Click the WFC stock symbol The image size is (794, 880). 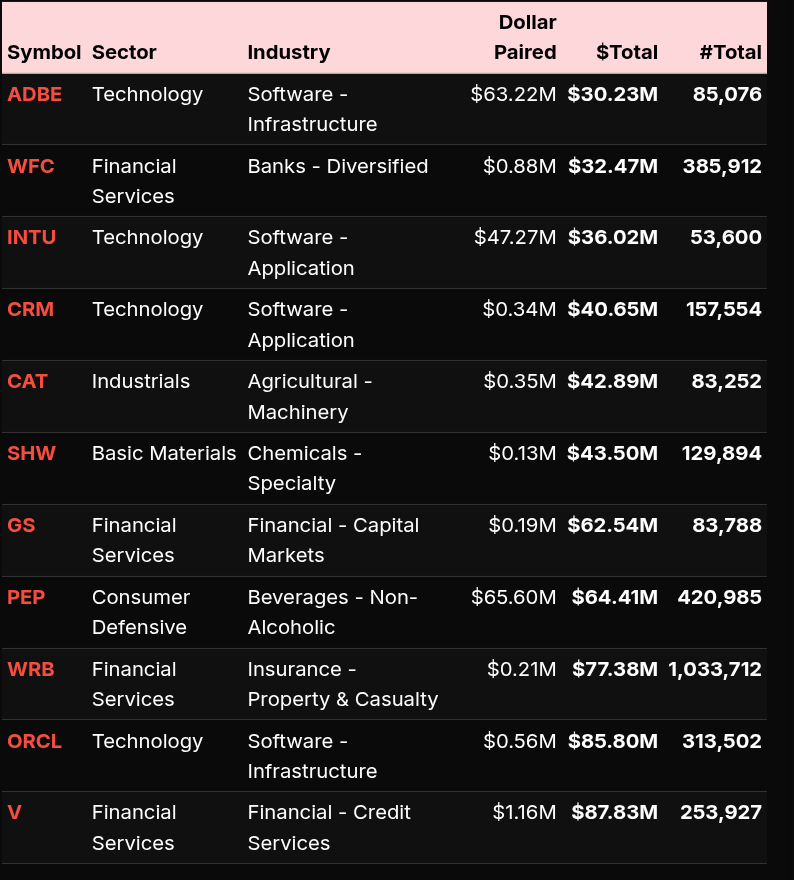pos(31,167)
